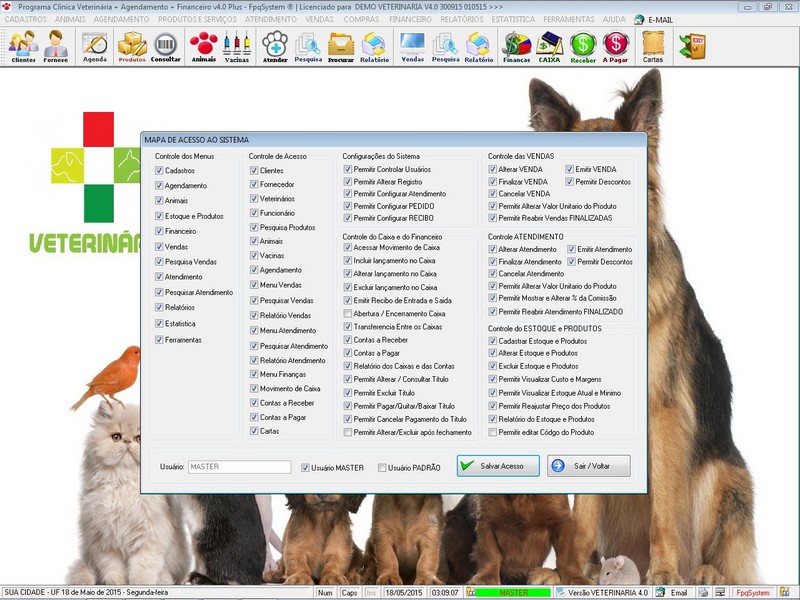Open the Produtos boxes icon
Viewport: 800px width, 600px height.
pyautogui.click(x=132, y=46)
